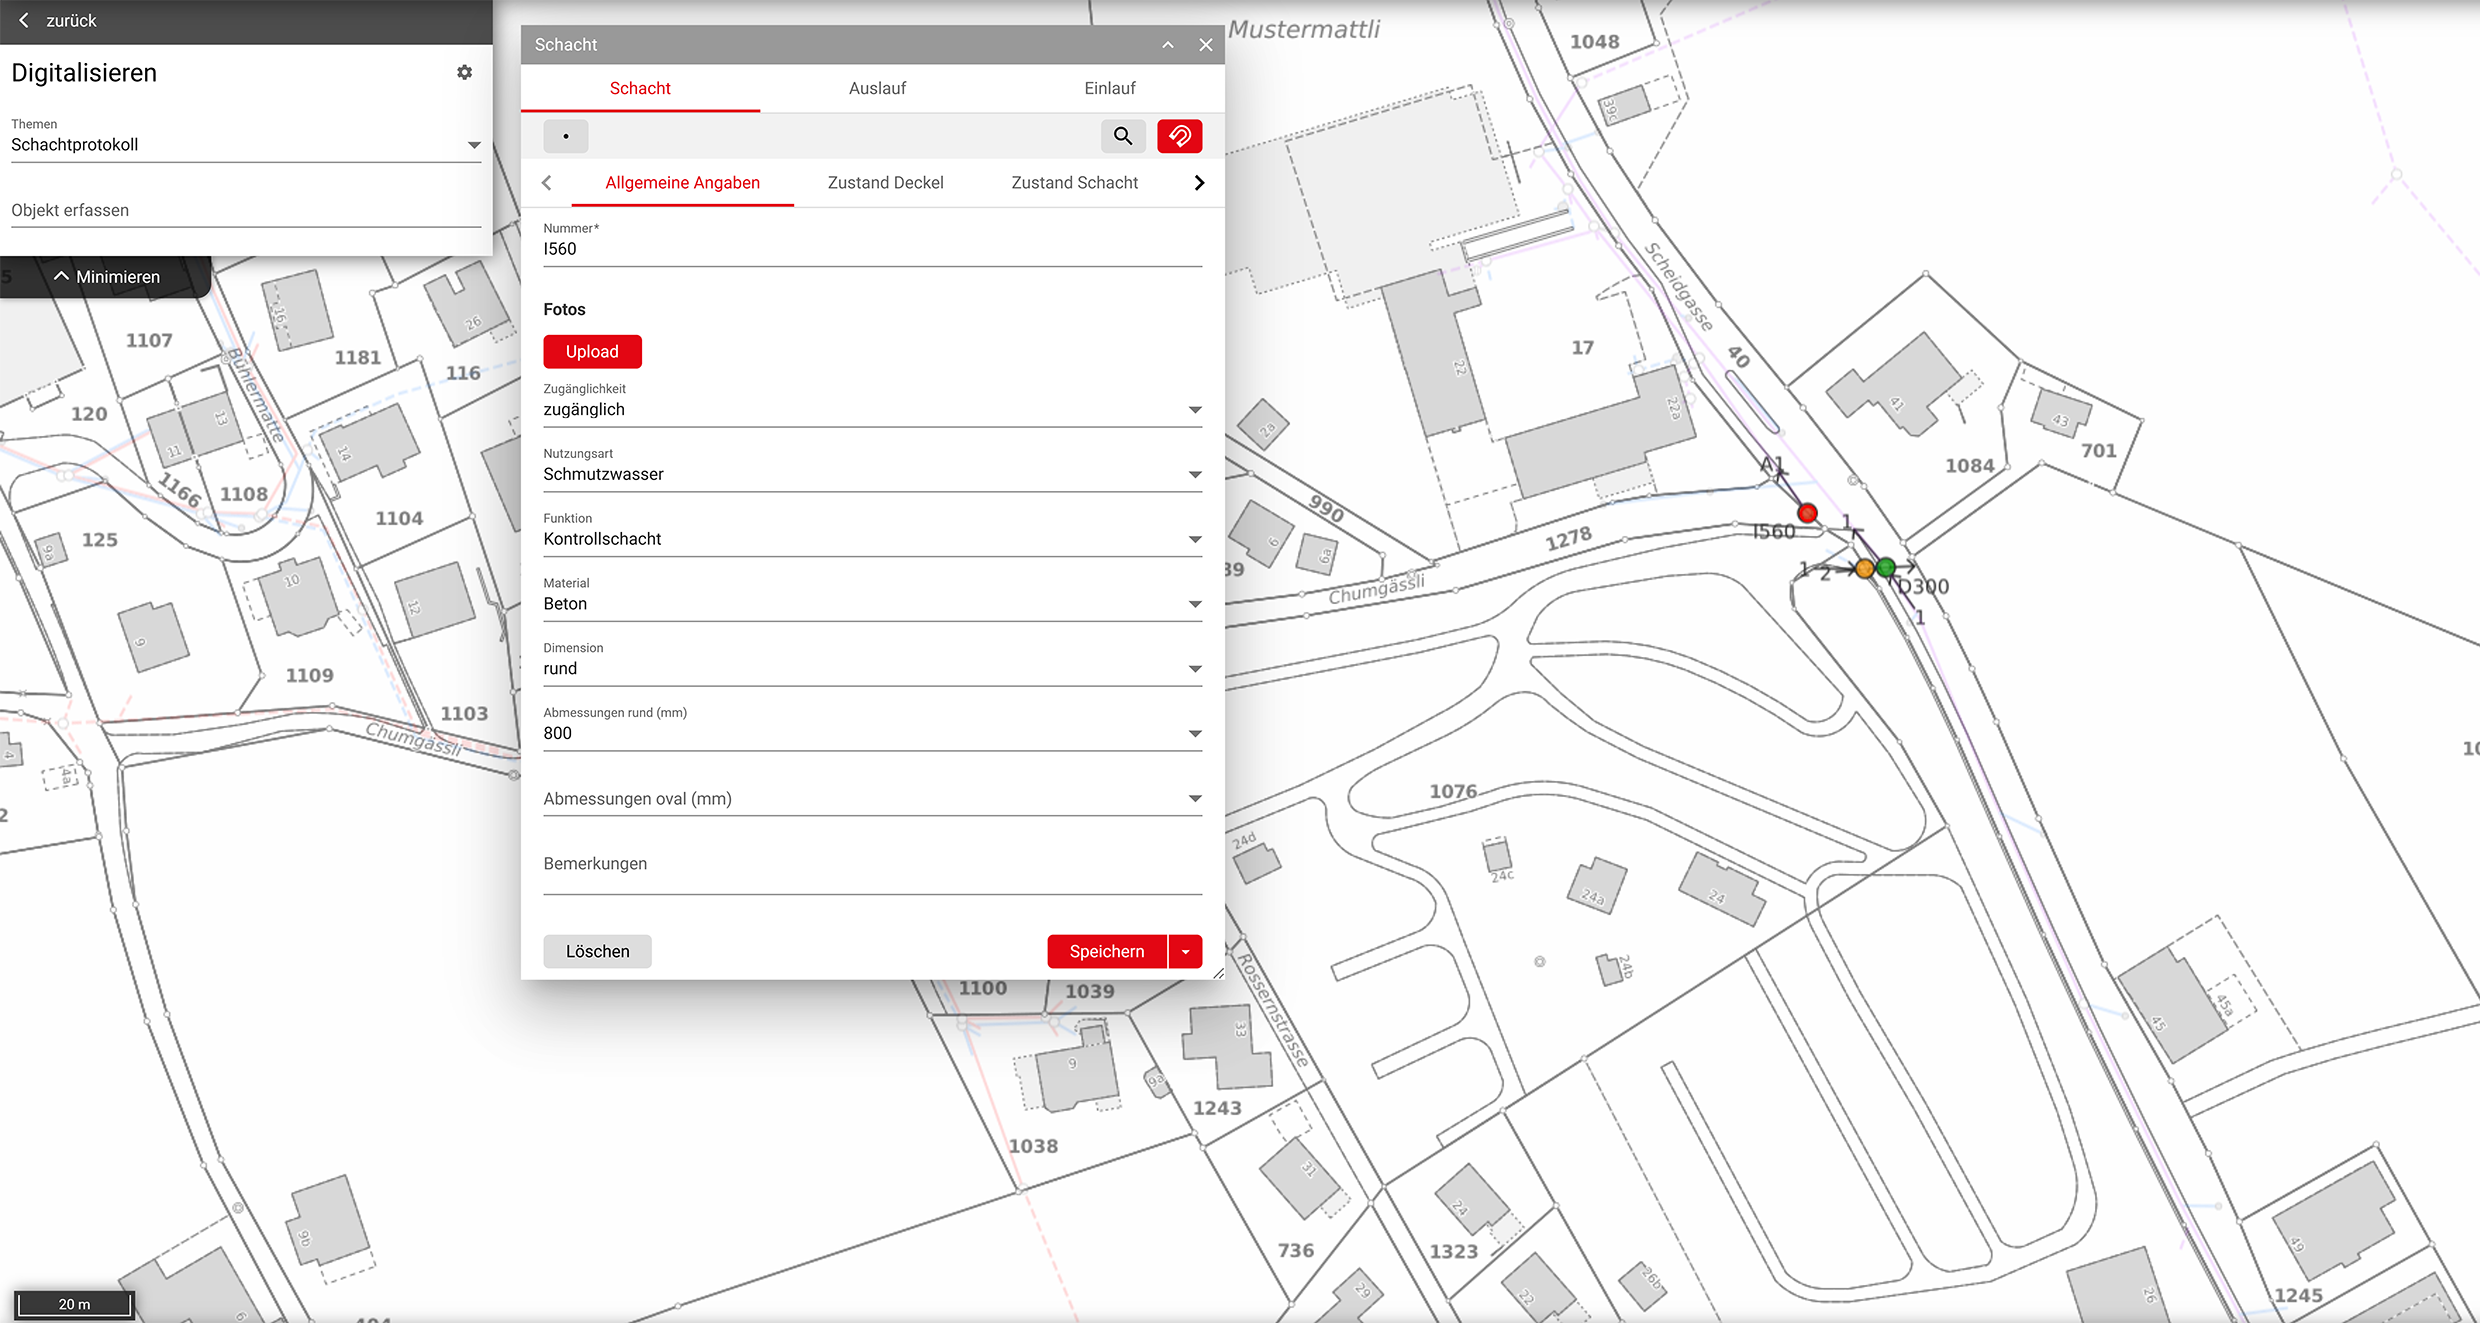The width and height of the screenshot is (2480, 1323).
Task: Click the point geometry dot button
Action: [566, 136]
